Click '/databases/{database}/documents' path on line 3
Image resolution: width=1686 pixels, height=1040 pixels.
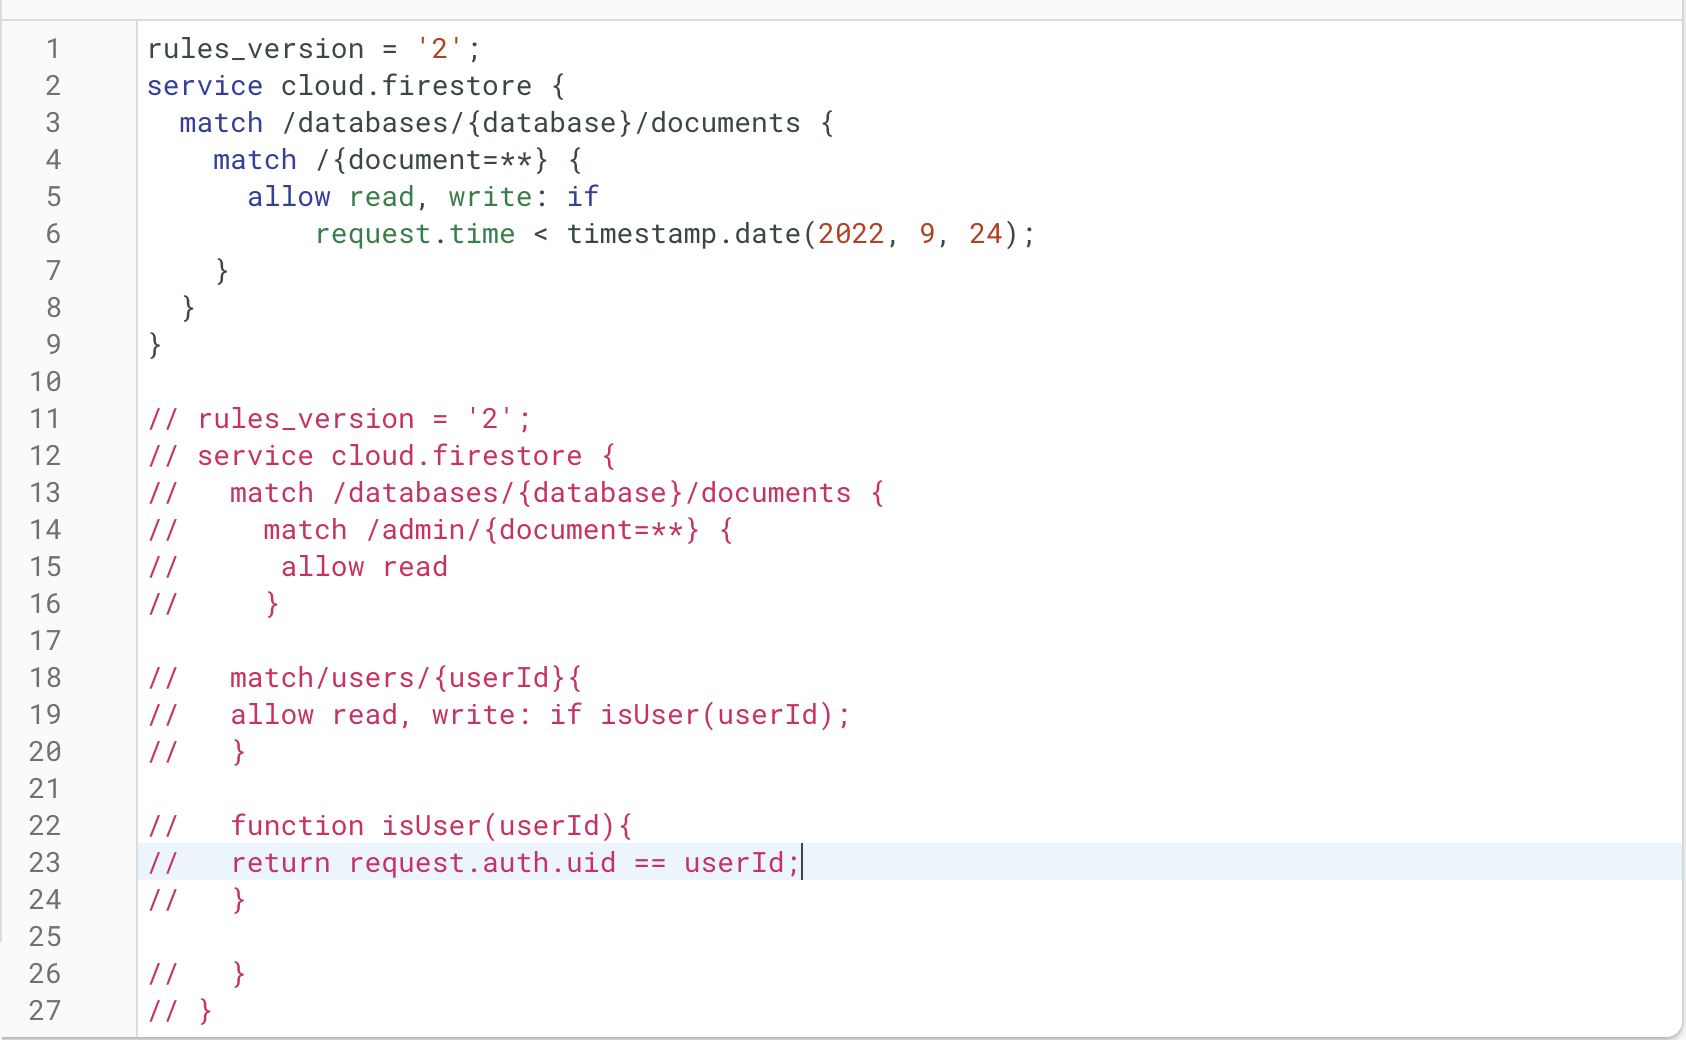pyautogui.click(x=541, y=123)
